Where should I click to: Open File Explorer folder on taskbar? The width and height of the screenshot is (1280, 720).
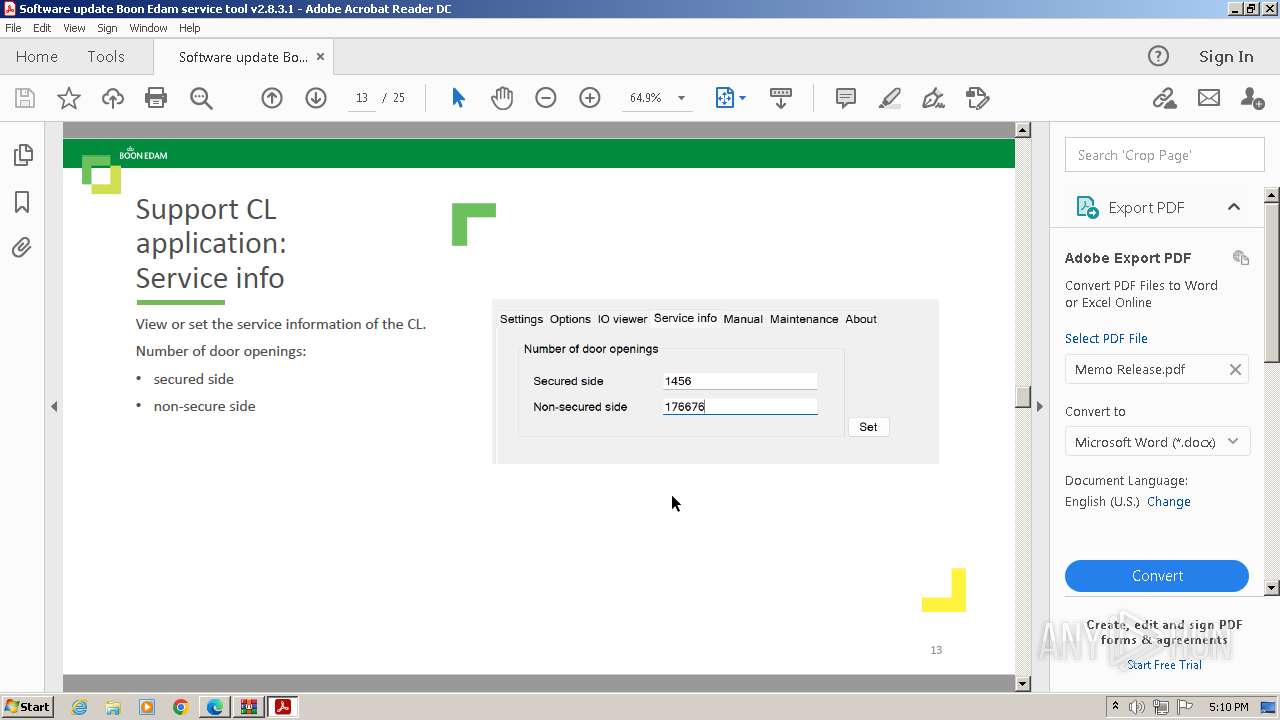pyautogui.click(x=113, y=707)
